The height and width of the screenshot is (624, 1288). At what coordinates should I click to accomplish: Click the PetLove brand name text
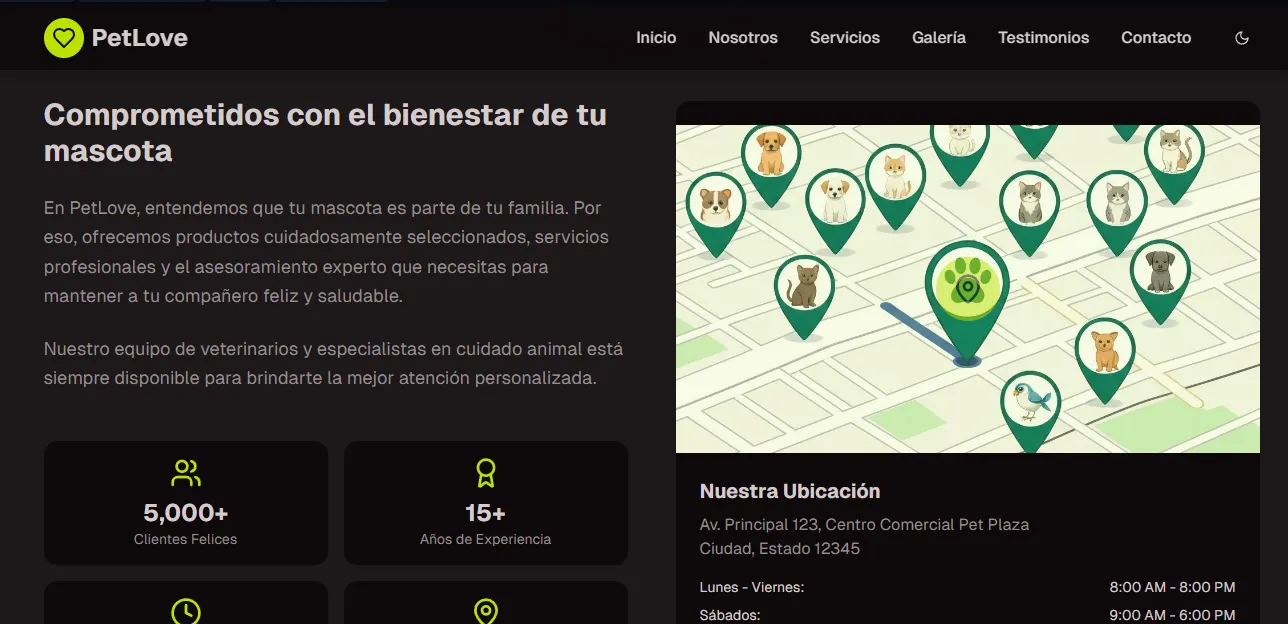click(x=139, y=38)
